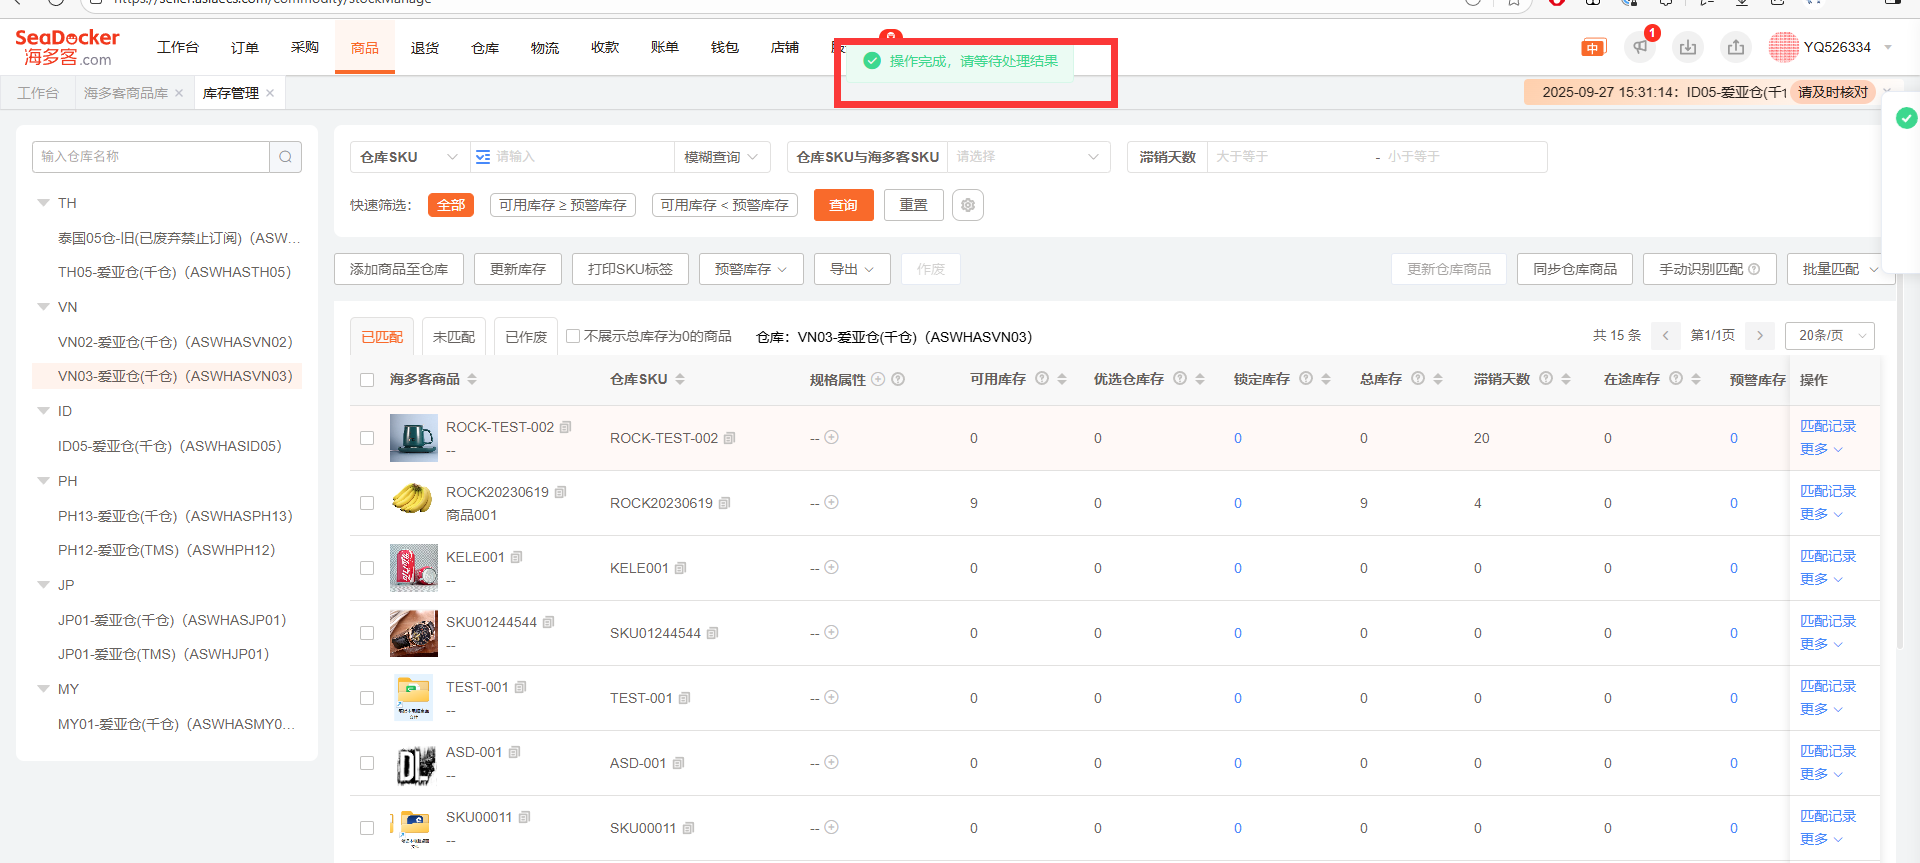Click the announcement megaphone icon with badge
The image size is (1920, 863).
coord(1640,47)
